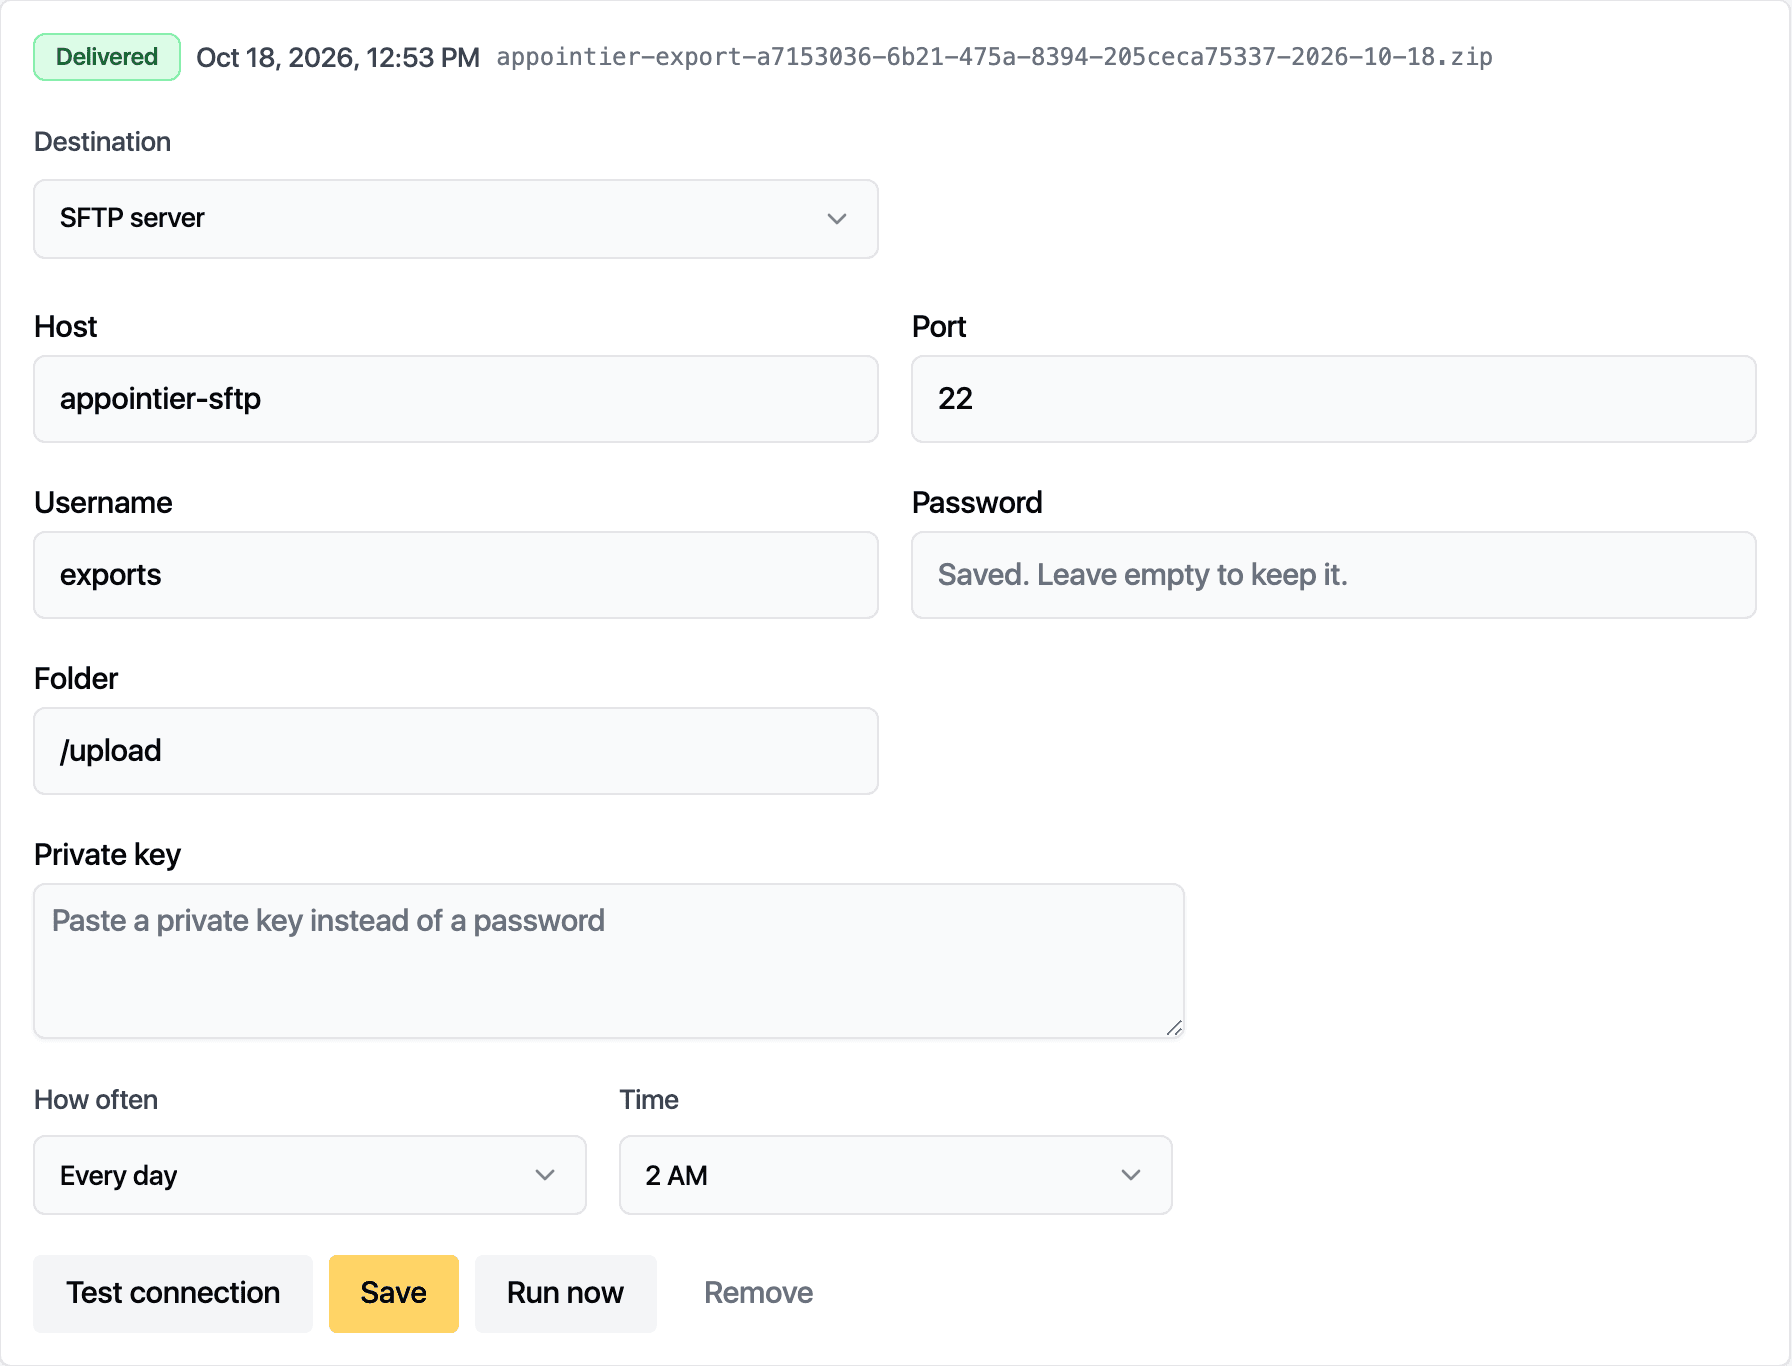Focus the Port field showing 22
The width and height of the screenshot is (1792, 1366).
(x=1334, y=399)
